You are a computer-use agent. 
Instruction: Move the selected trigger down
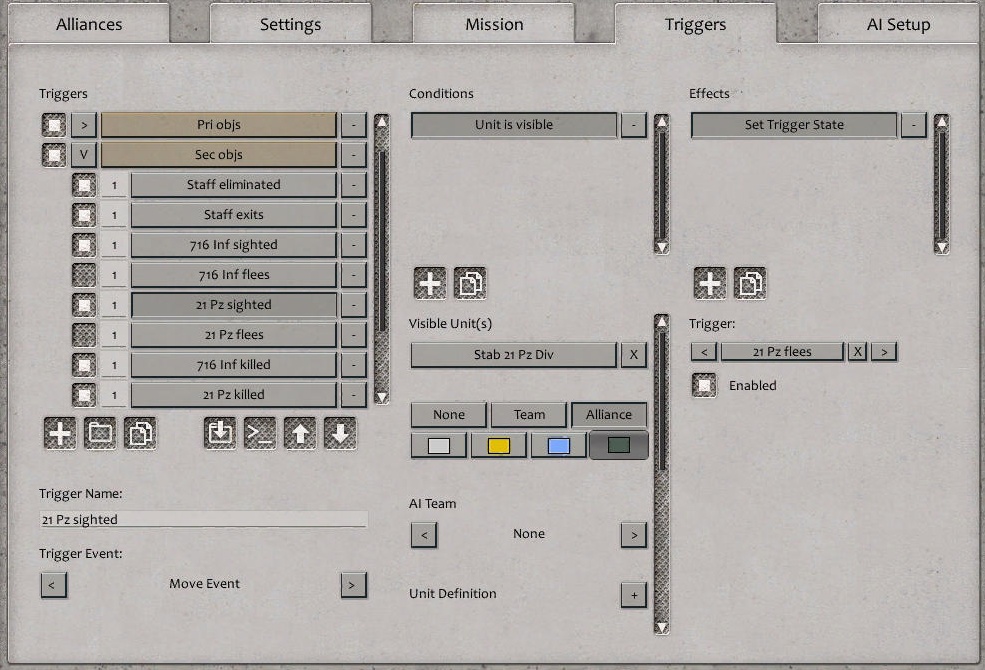339,433
